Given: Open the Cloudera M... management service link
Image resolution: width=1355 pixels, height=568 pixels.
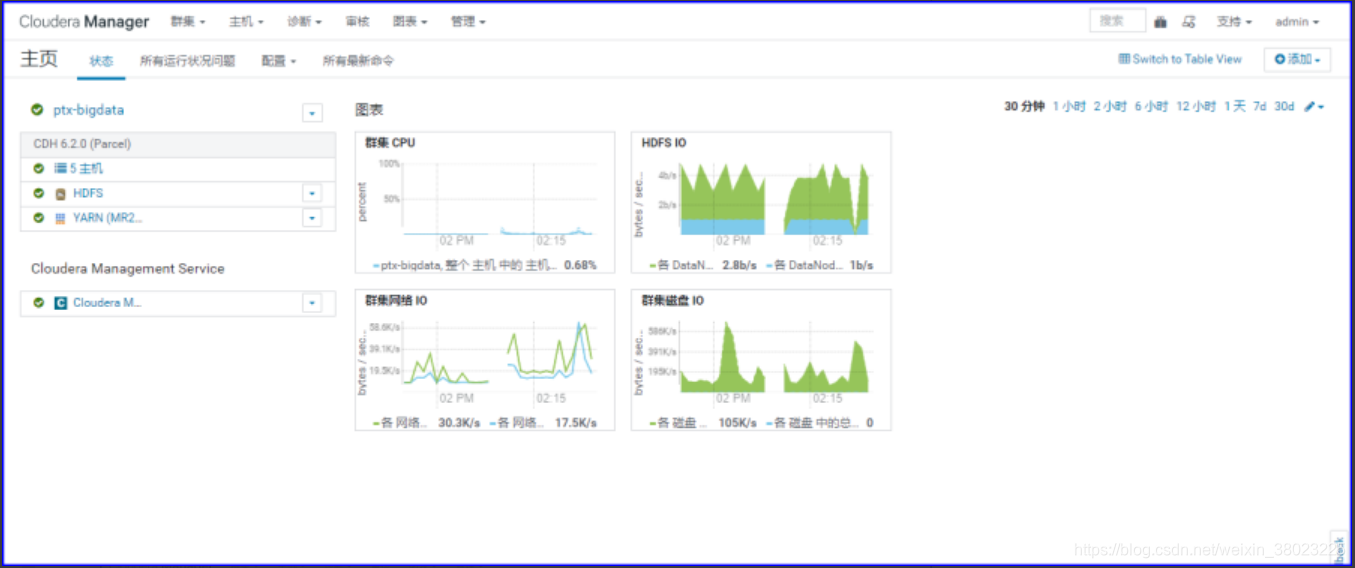Looking at the screenshot, I should tap(107, 303).
